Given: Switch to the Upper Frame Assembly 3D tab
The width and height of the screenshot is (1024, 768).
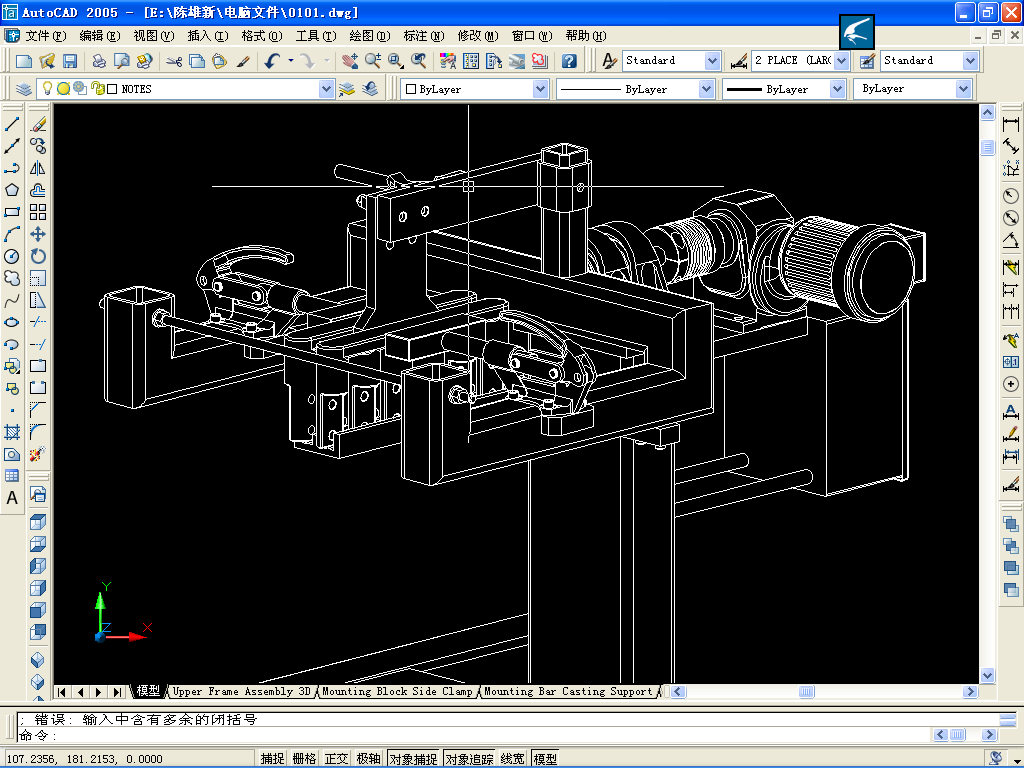Looking at the screenshot, I should [x=242, y=691].
